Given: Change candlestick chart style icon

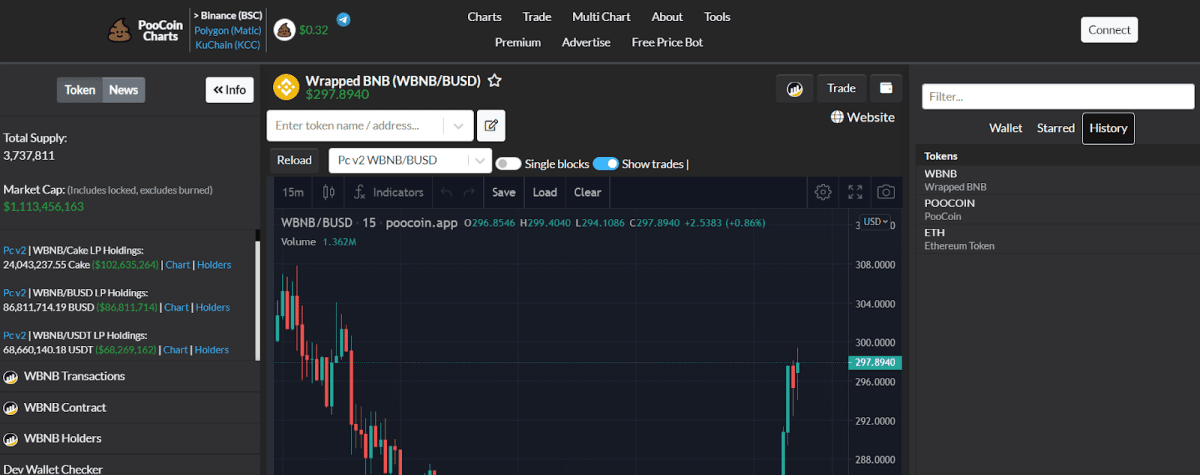Looking at the screenshot, I should coord(327,192).
